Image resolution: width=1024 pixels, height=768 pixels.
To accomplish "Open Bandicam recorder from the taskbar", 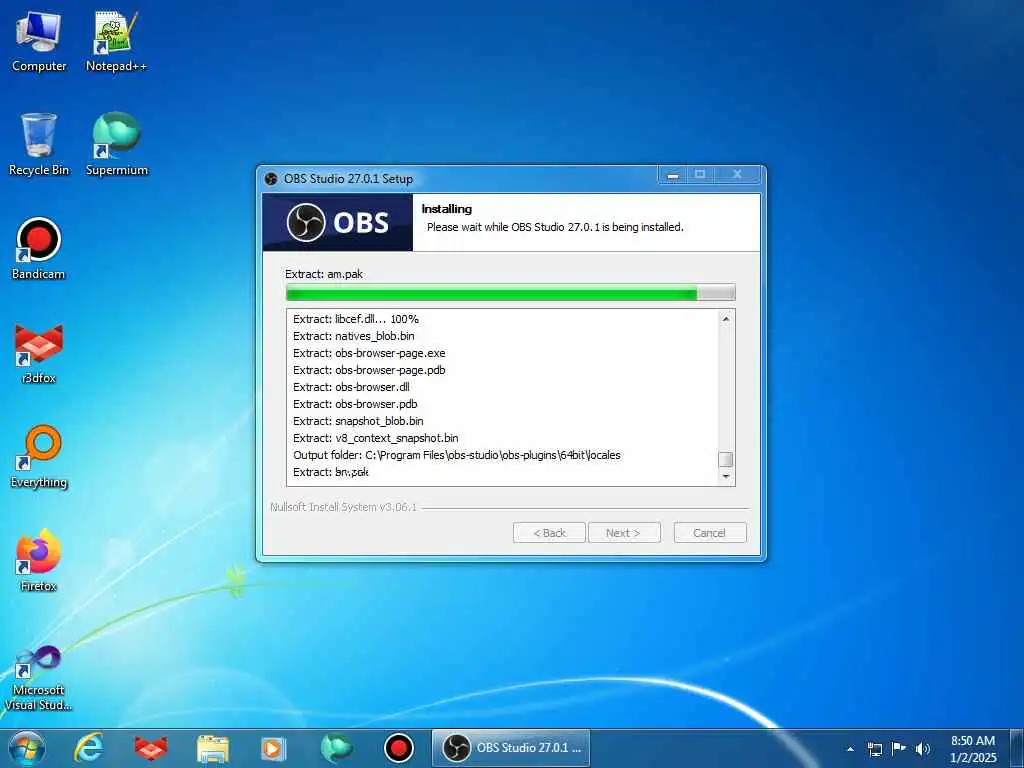I will tap(398, 748).
